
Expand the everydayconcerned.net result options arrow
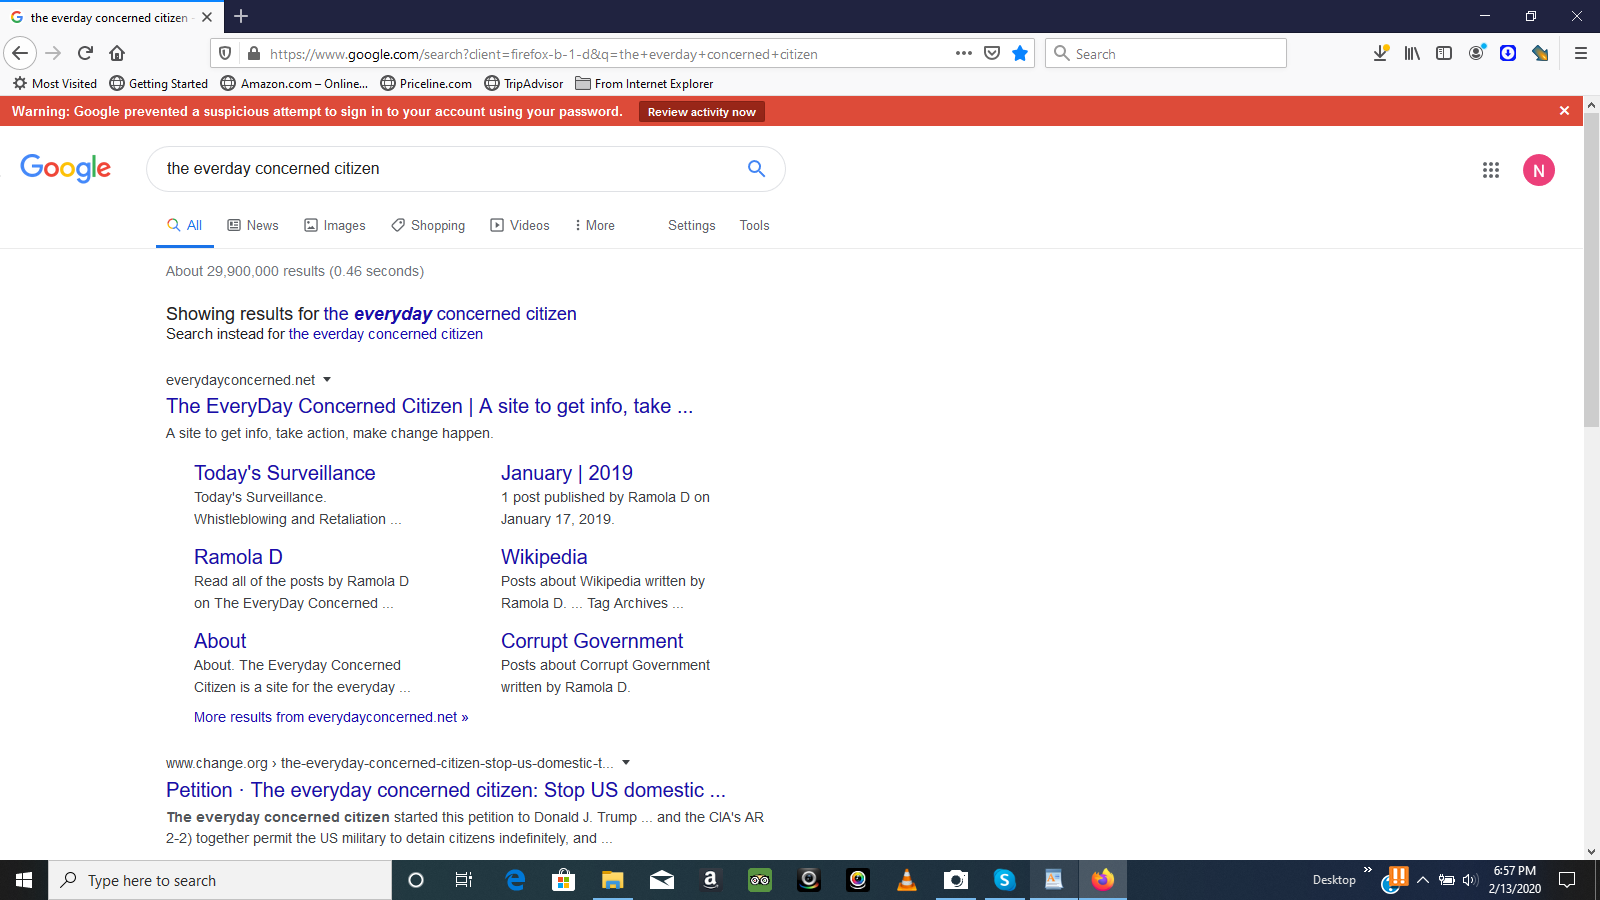coord(327,380)
